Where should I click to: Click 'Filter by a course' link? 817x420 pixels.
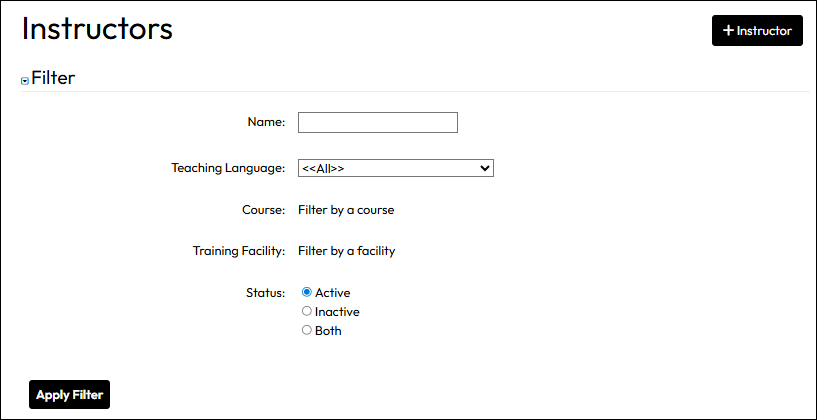coord(346,210)
